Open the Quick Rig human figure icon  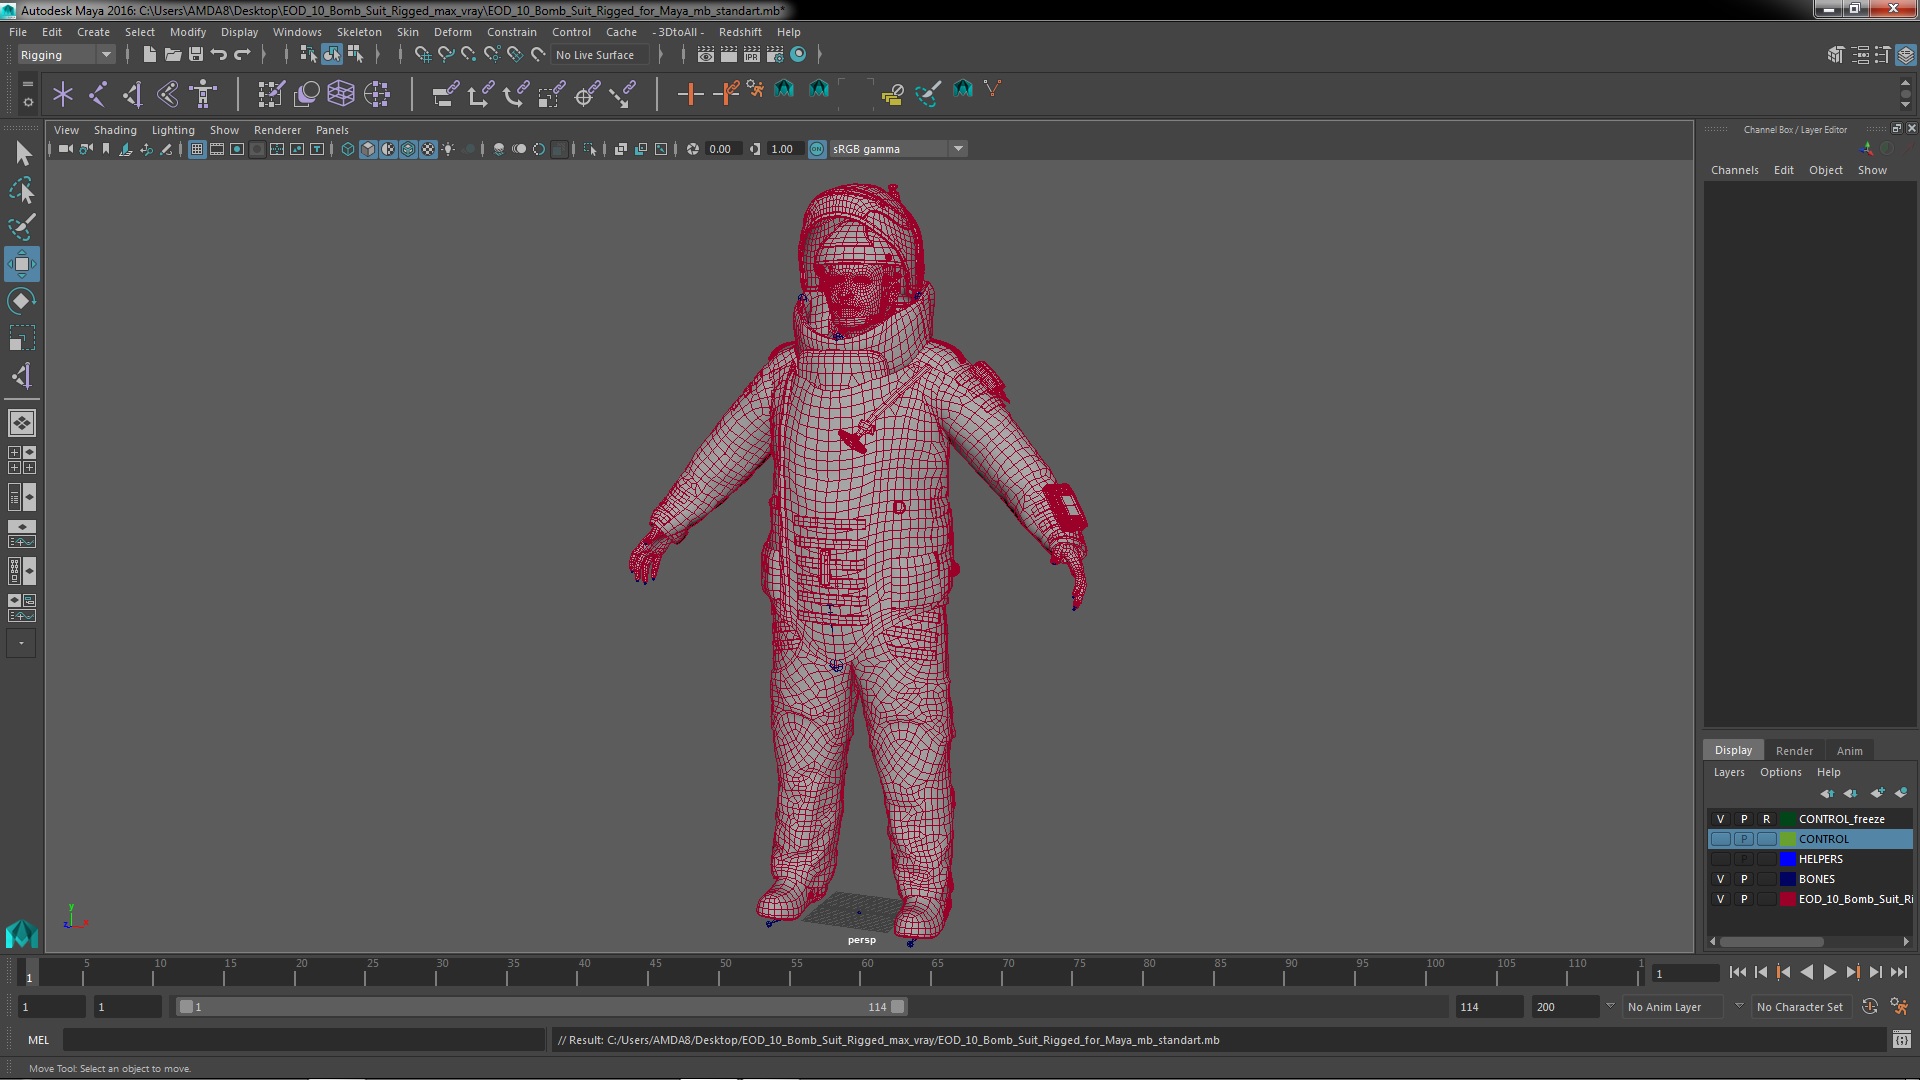(x=204, y=94)
